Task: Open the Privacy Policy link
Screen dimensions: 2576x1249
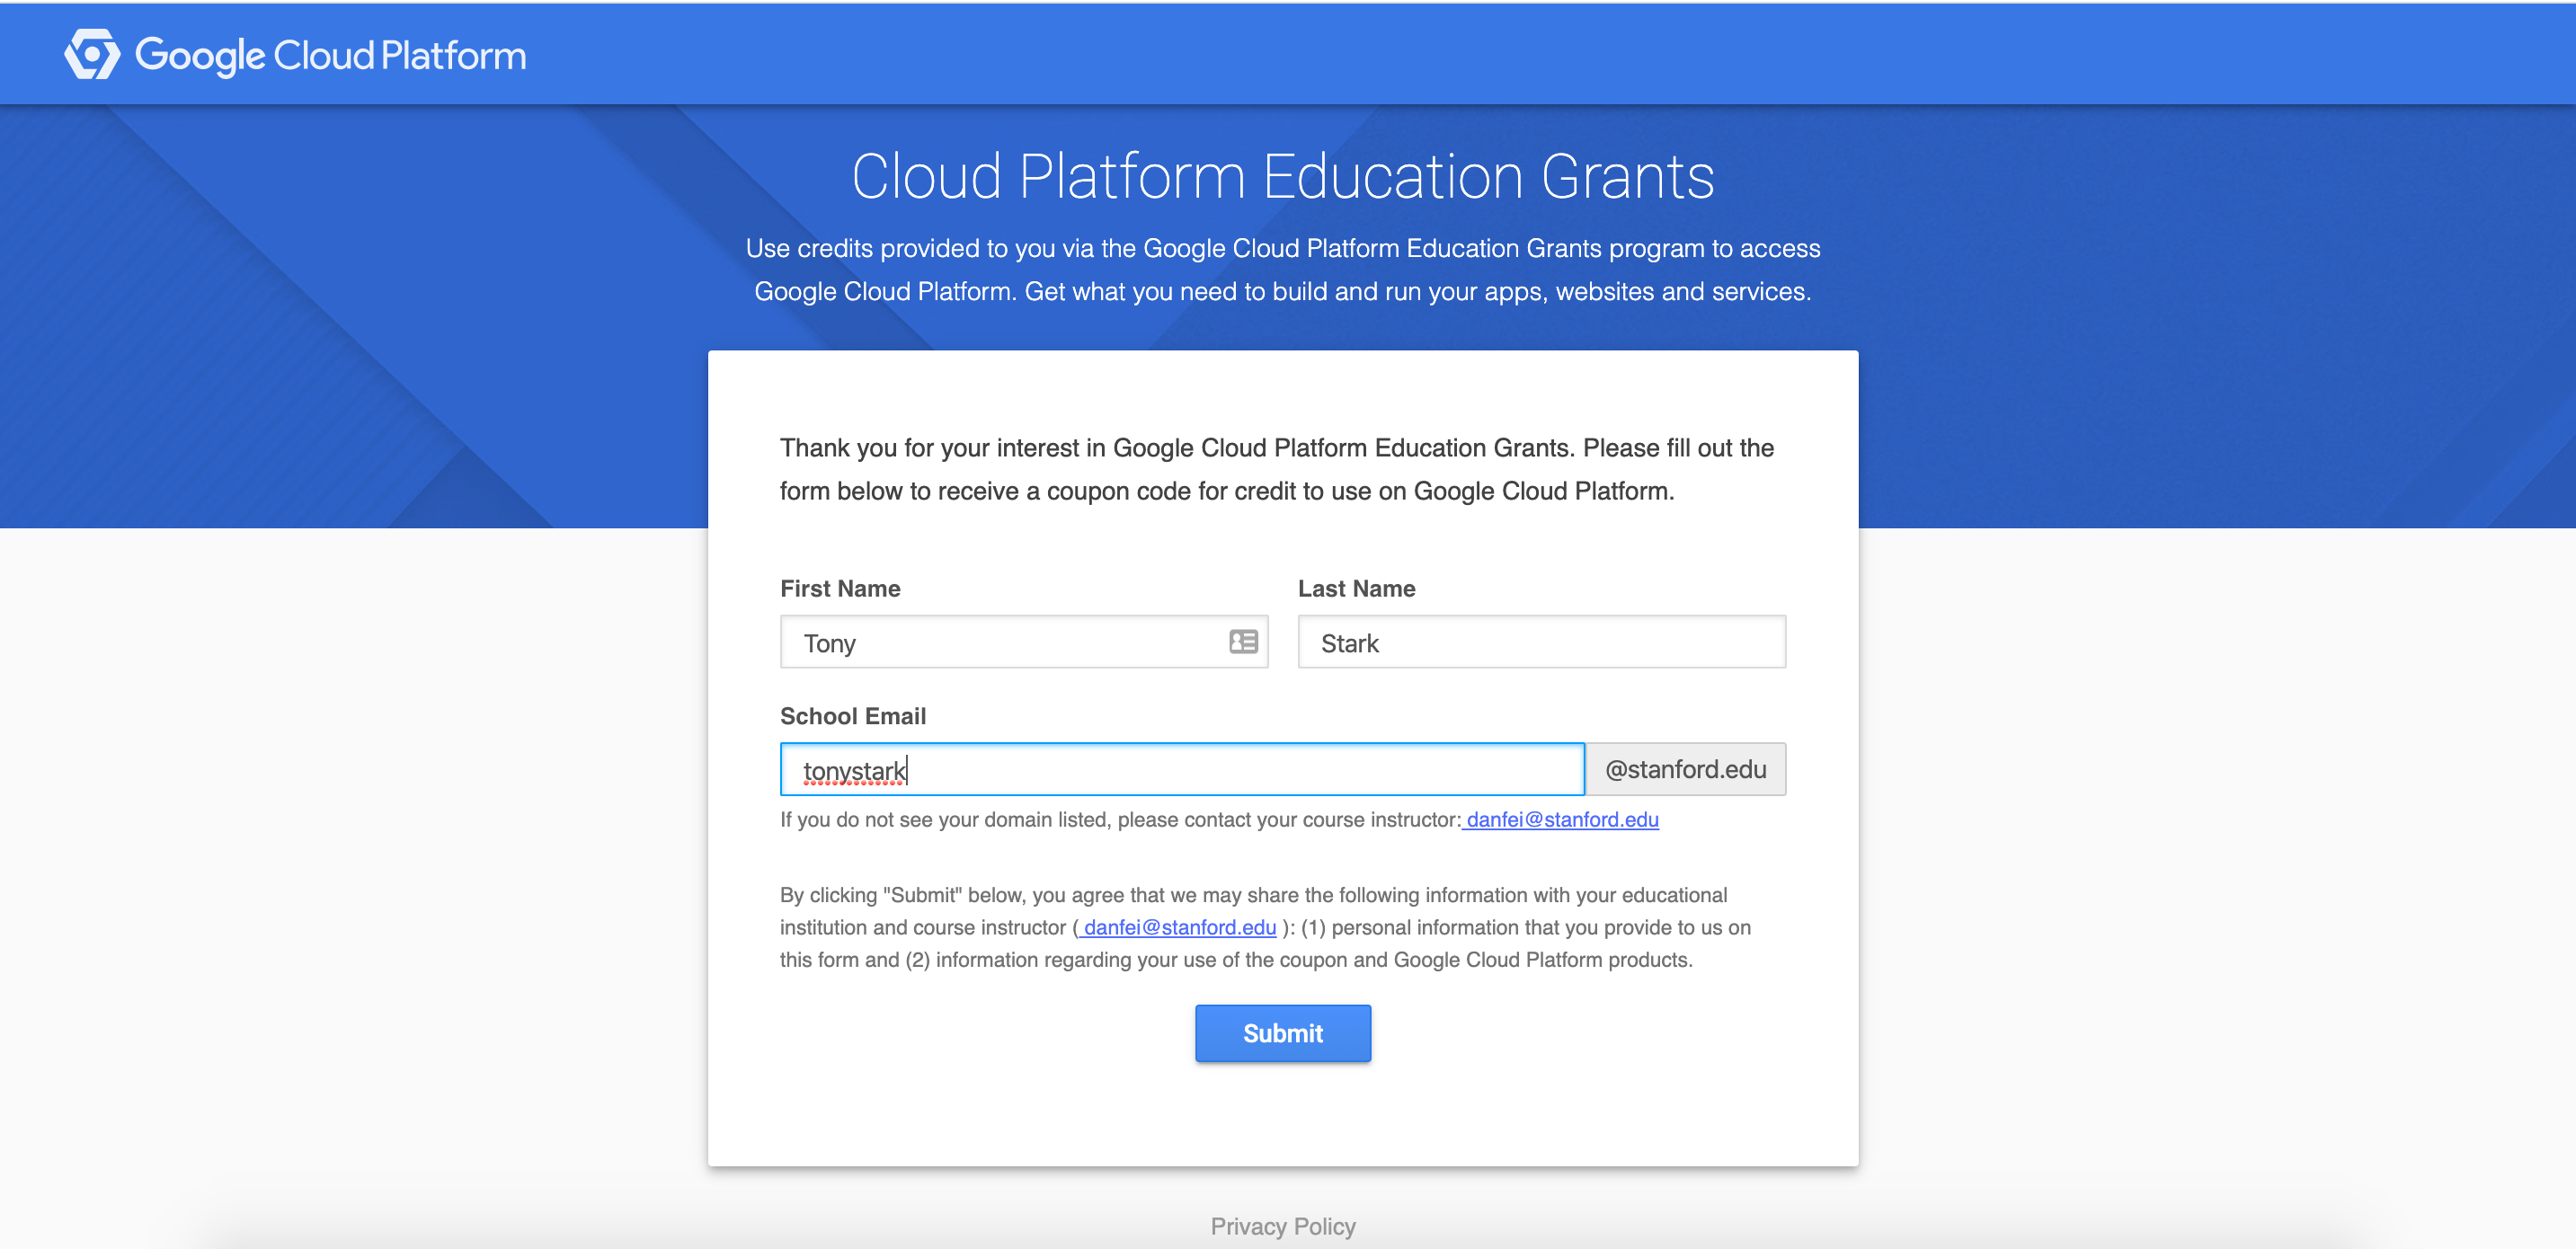Action: (x=1283, y=1226)
